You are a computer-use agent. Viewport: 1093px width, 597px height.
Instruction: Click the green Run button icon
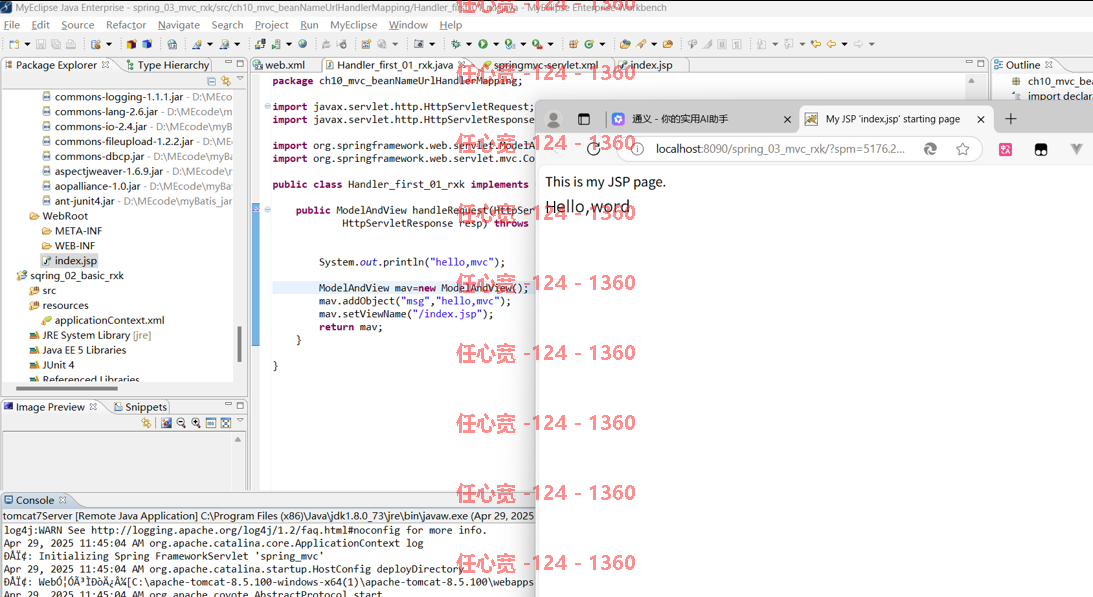pyautogui.click(x=482, y=44)
